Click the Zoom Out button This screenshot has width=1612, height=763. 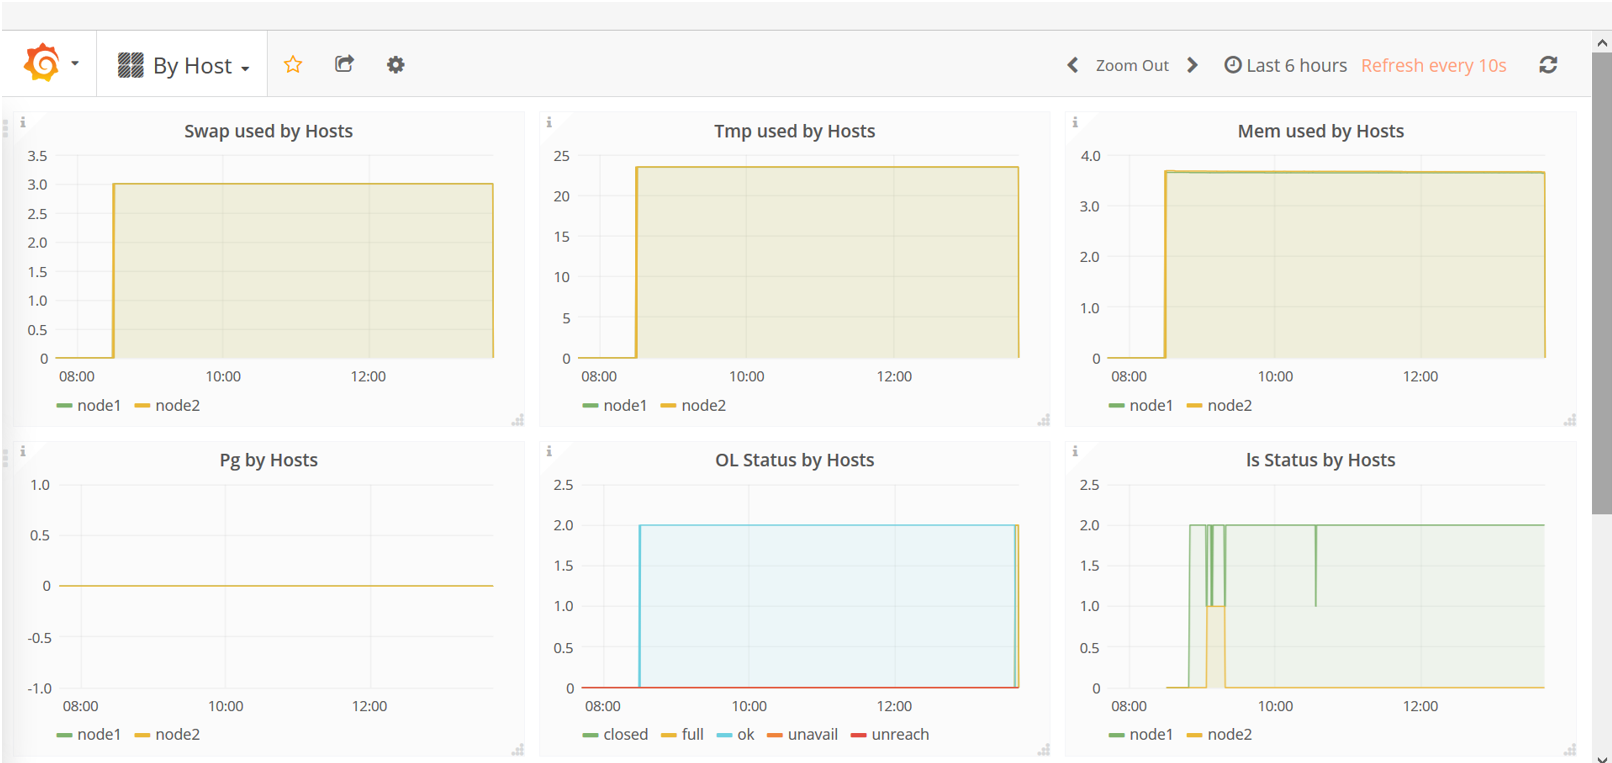[1132, 65]
